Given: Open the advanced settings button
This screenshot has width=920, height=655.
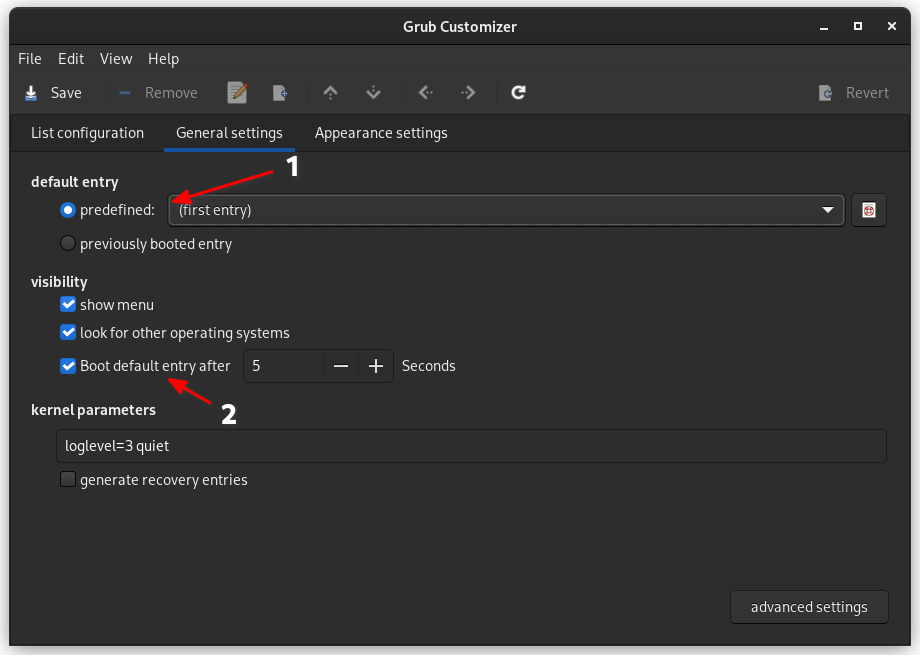Looking at the screenshot, I should click(808, 606).
